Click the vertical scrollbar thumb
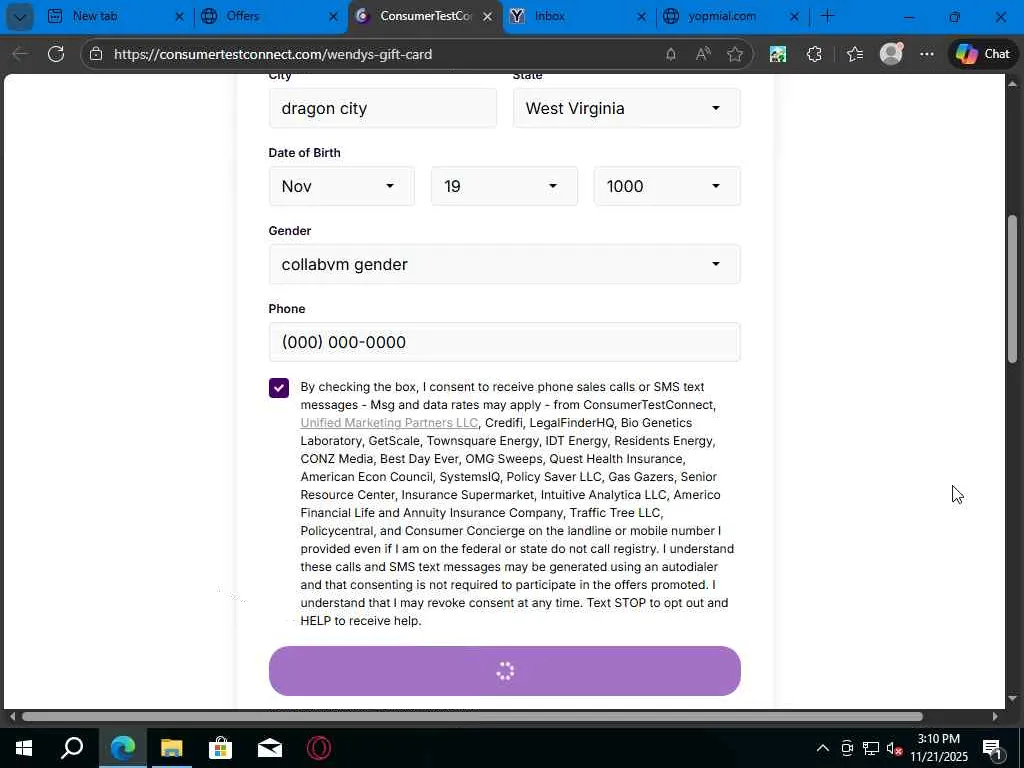 pyautogui.click(x=1012, y=289)
